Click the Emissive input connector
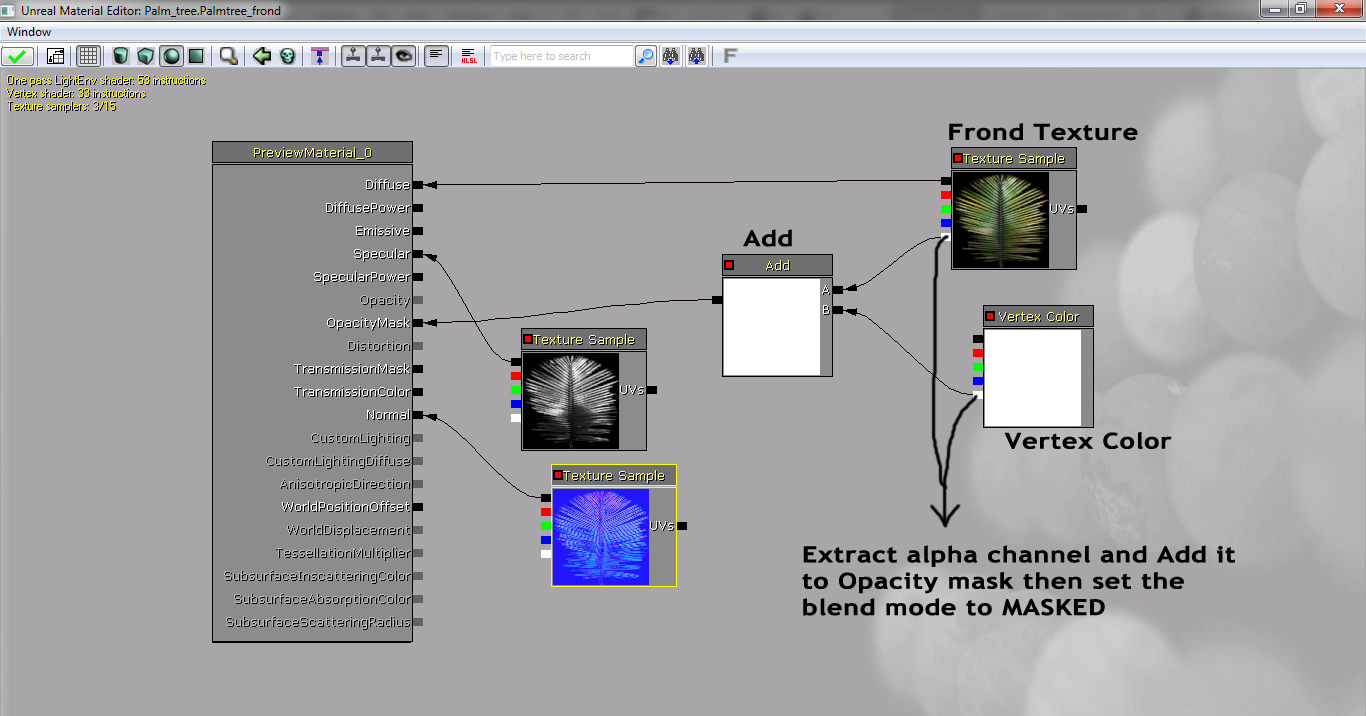The width and height of the screenshot is (1366, 716). click(x=418, y=231)
